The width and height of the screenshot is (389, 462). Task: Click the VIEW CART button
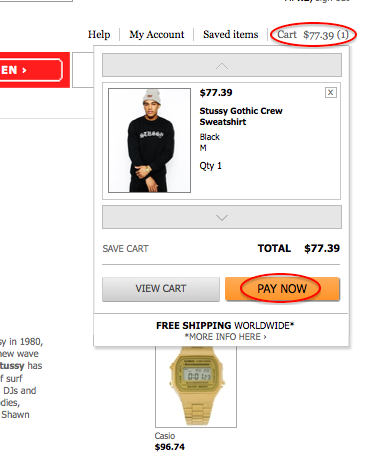click(x=161, y=289)
